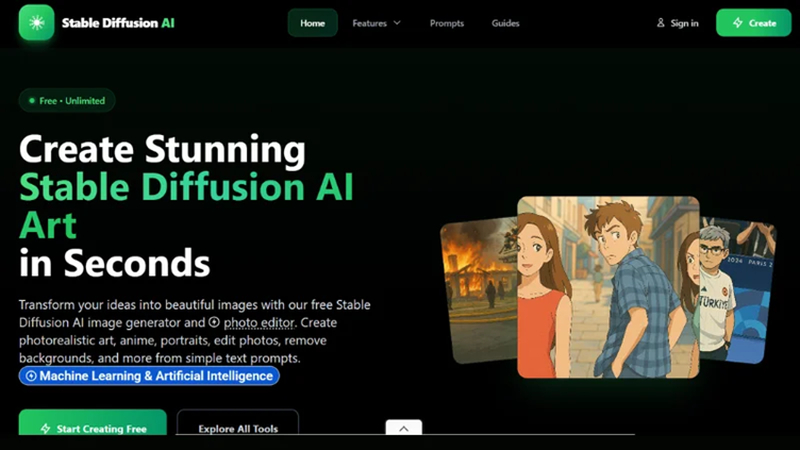Select the Home nav tab
The width and height of the screenshot is (800, 450).
(x=312, y=23)
